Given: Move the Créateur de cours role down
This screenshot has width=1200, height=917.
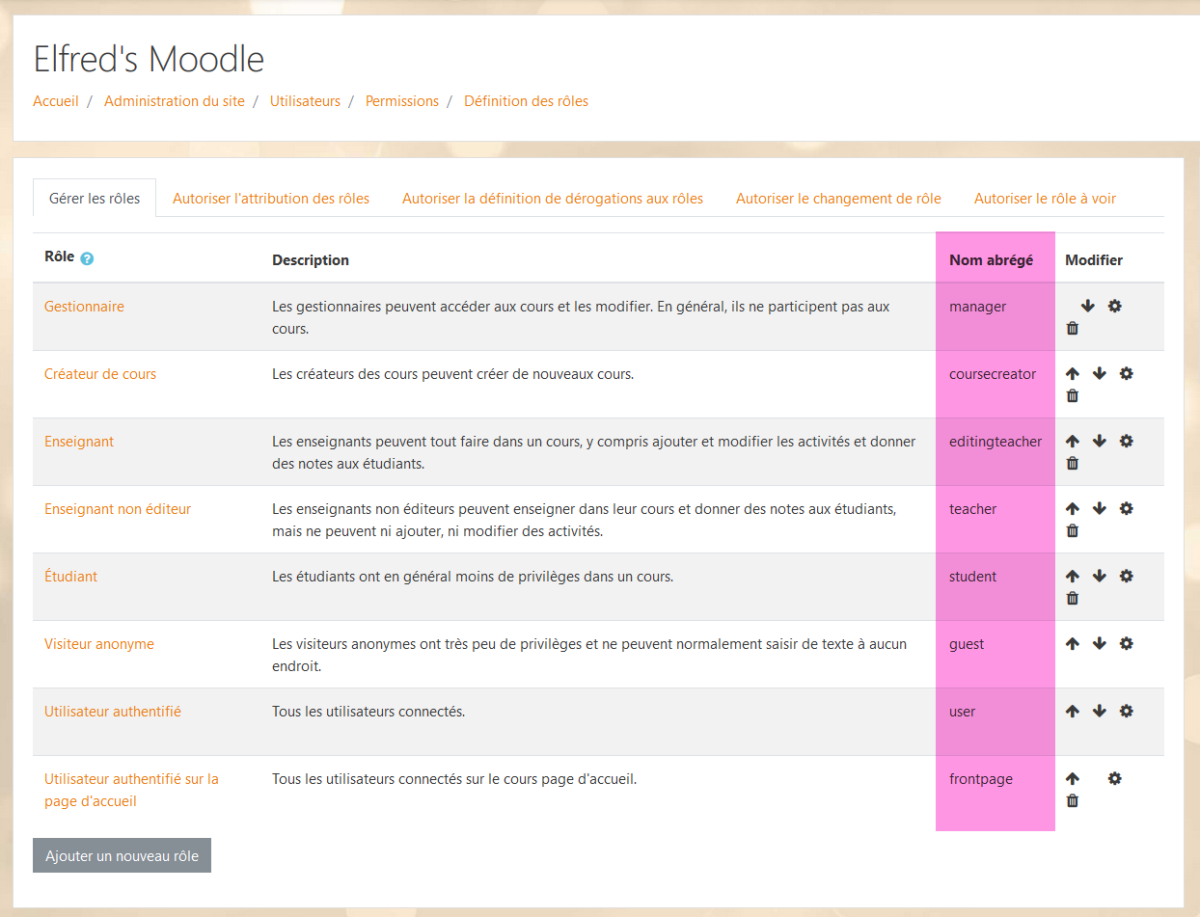Looking at the screenshot, I should (x=1100, y=373).
